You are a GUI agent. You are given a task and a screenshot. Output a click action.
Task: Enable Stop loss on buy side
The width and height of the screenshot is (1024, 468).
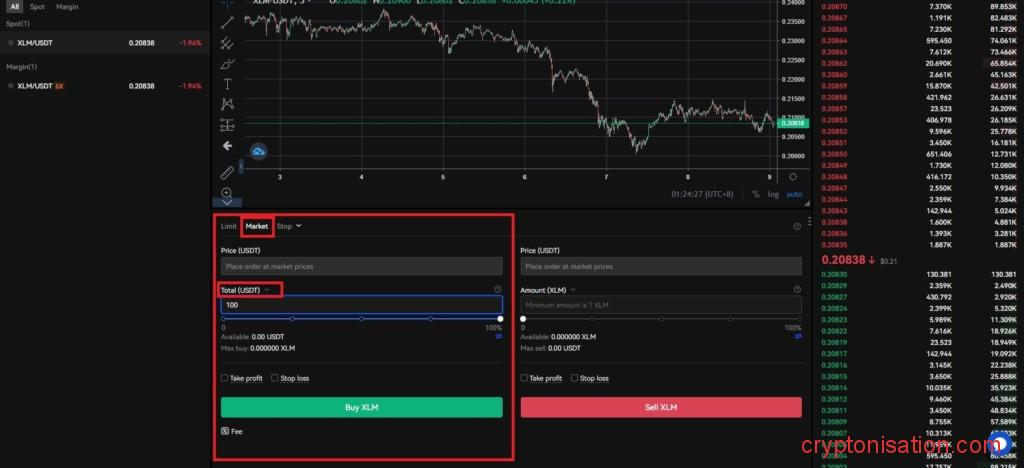tap(275, 378)
